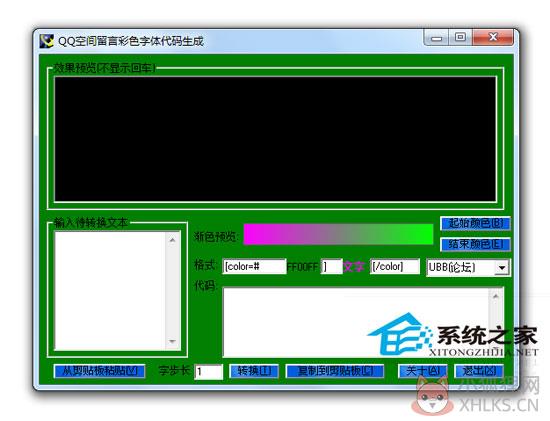Image resolution: width=550 pixels, height=421 pixels.
Task: Focus the 字步长 step length field
Action: coord(209,372)
